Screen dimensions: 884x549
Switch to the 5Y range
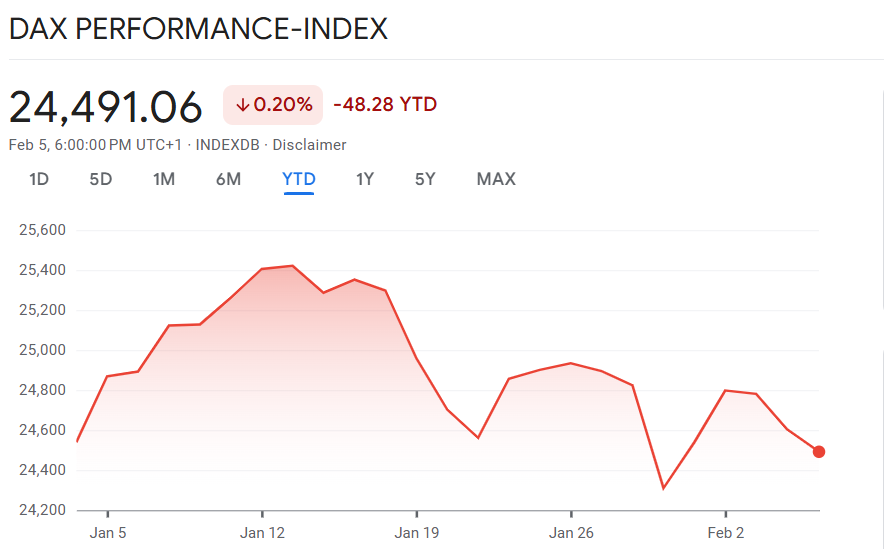click(426, 179)
